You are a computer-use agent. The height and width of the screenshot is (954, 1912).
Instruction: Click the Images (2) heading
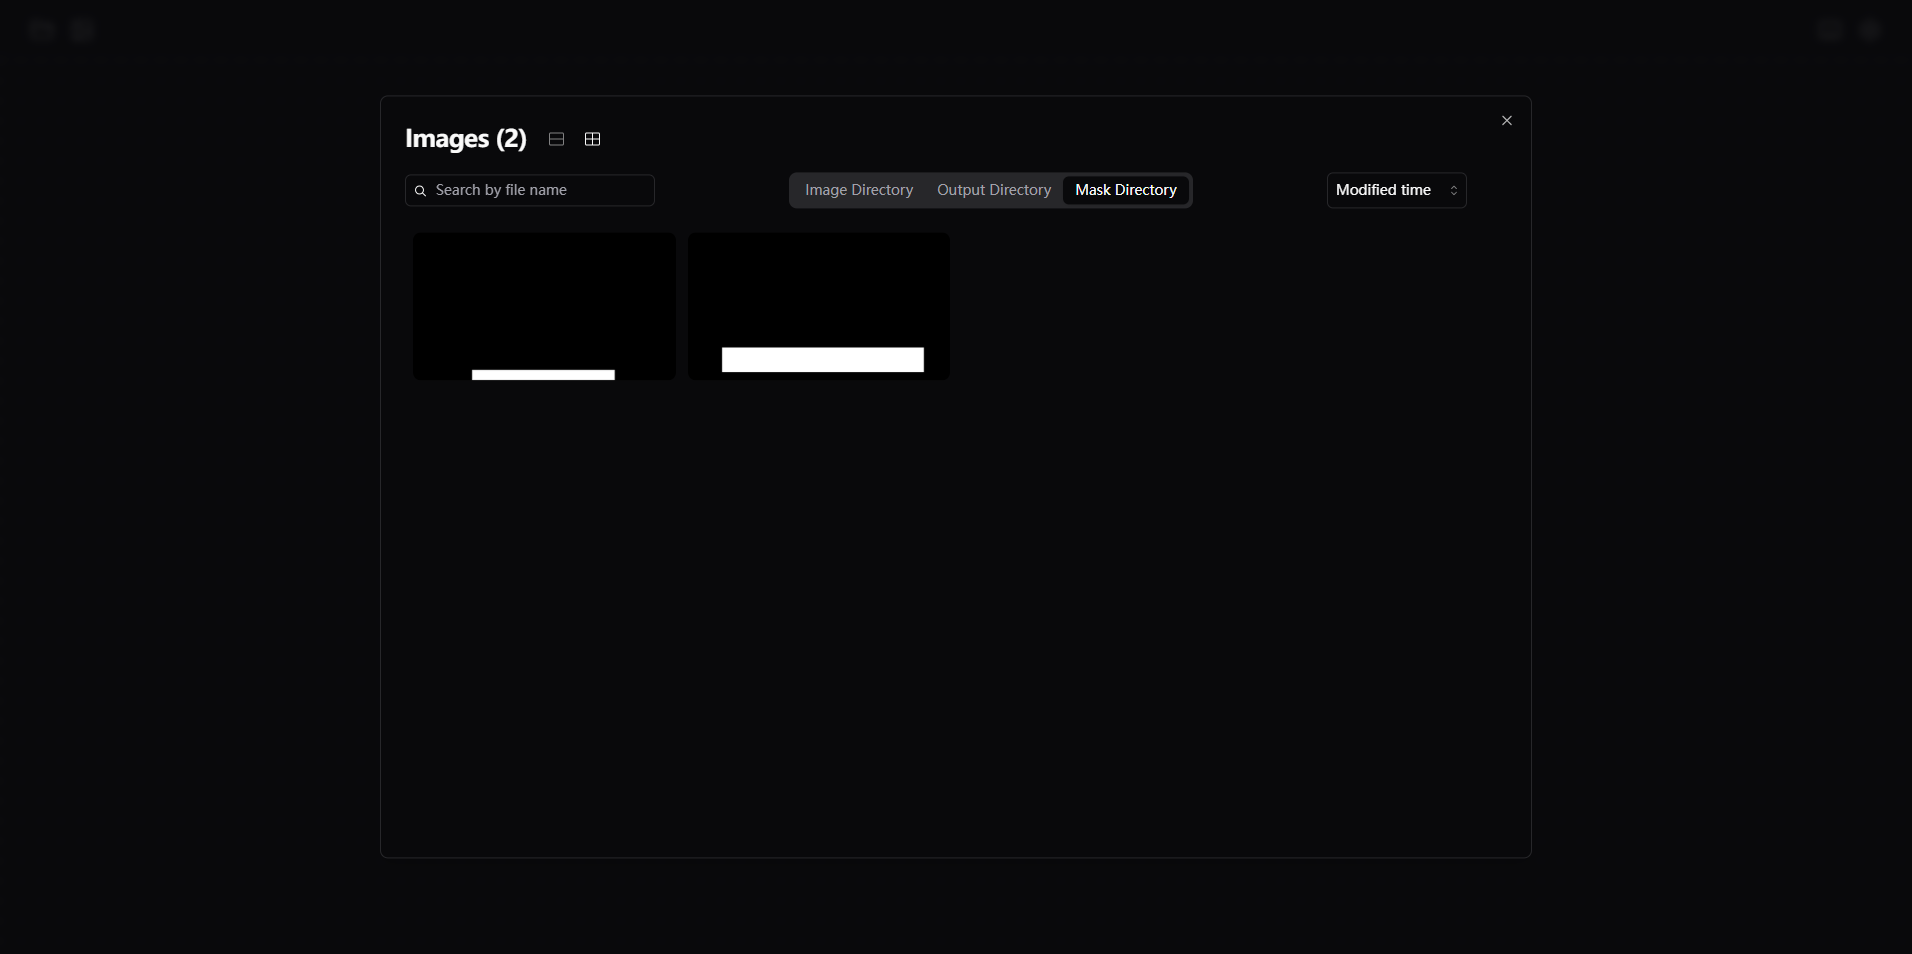tap(464, 138)
